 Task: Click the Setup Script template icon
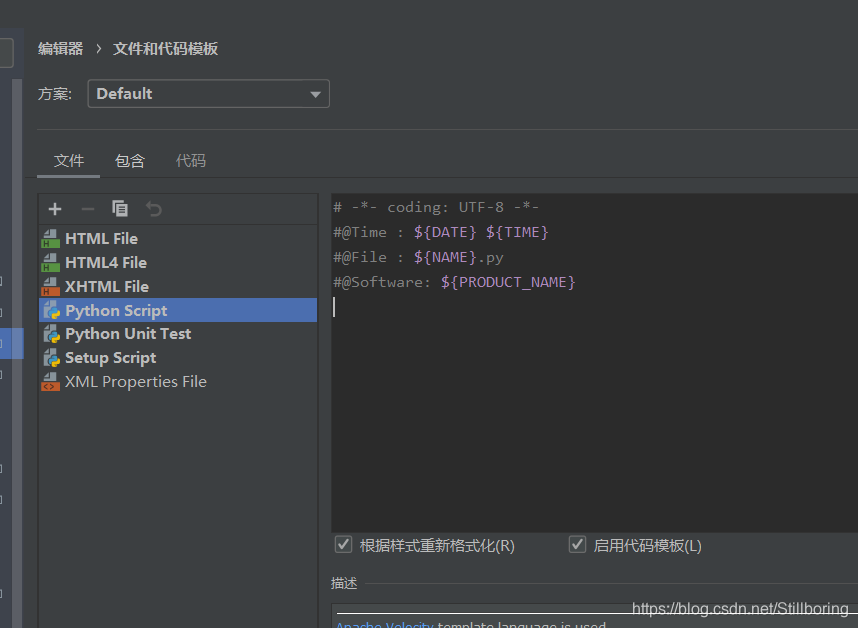click(x=51, y=357)
